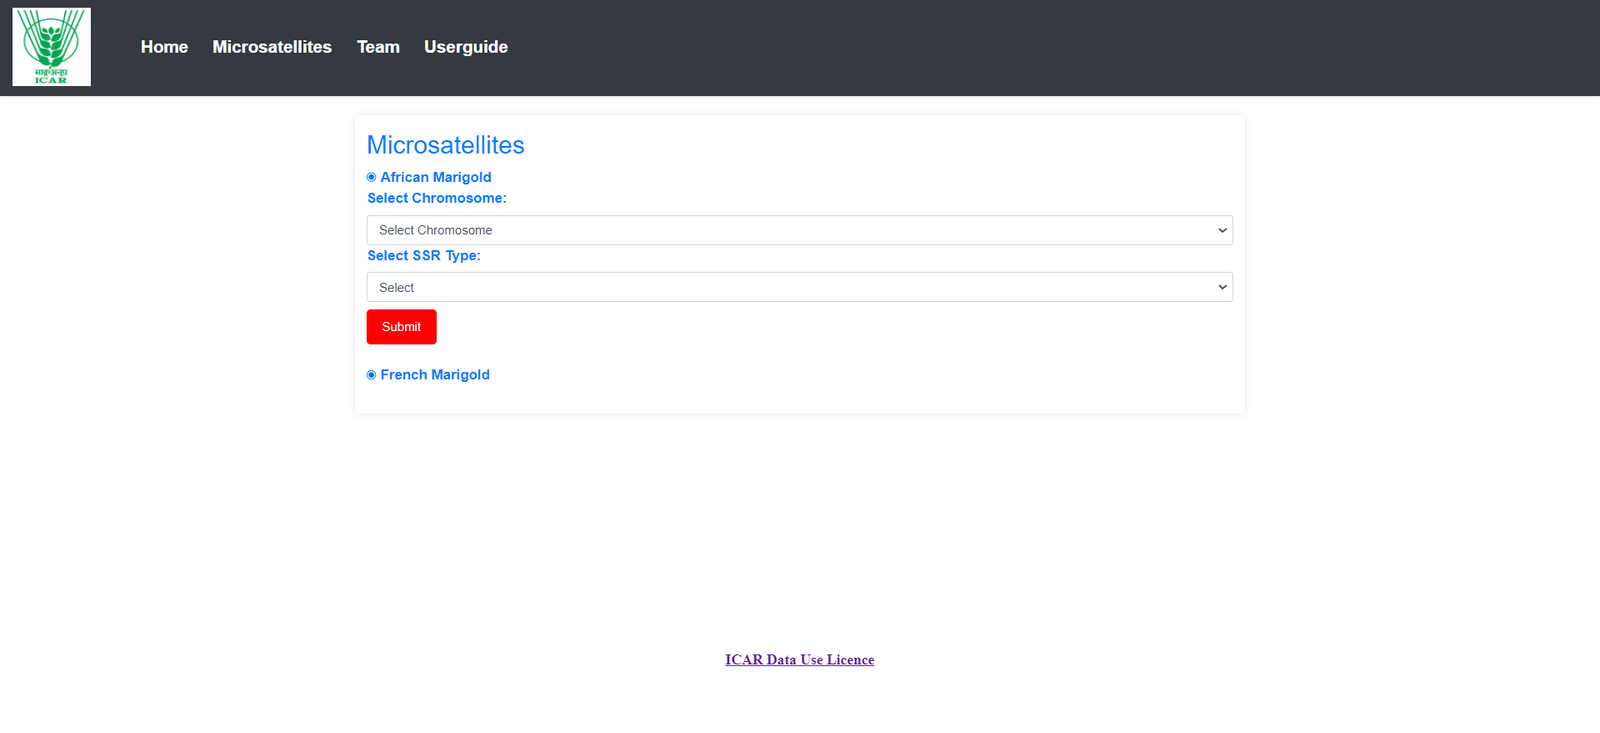Open the Select Chromosome dropdown field

(x=780, y=230)
